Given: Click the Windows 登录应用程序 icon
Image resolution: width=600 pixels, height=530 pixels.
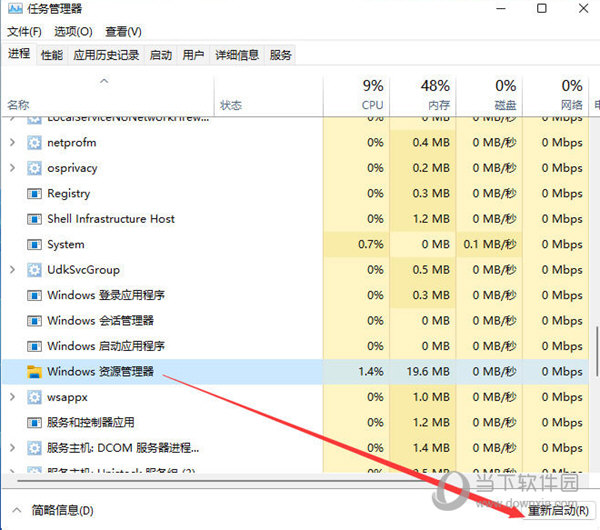Looking at the screenshot, I should coord(34,295).
